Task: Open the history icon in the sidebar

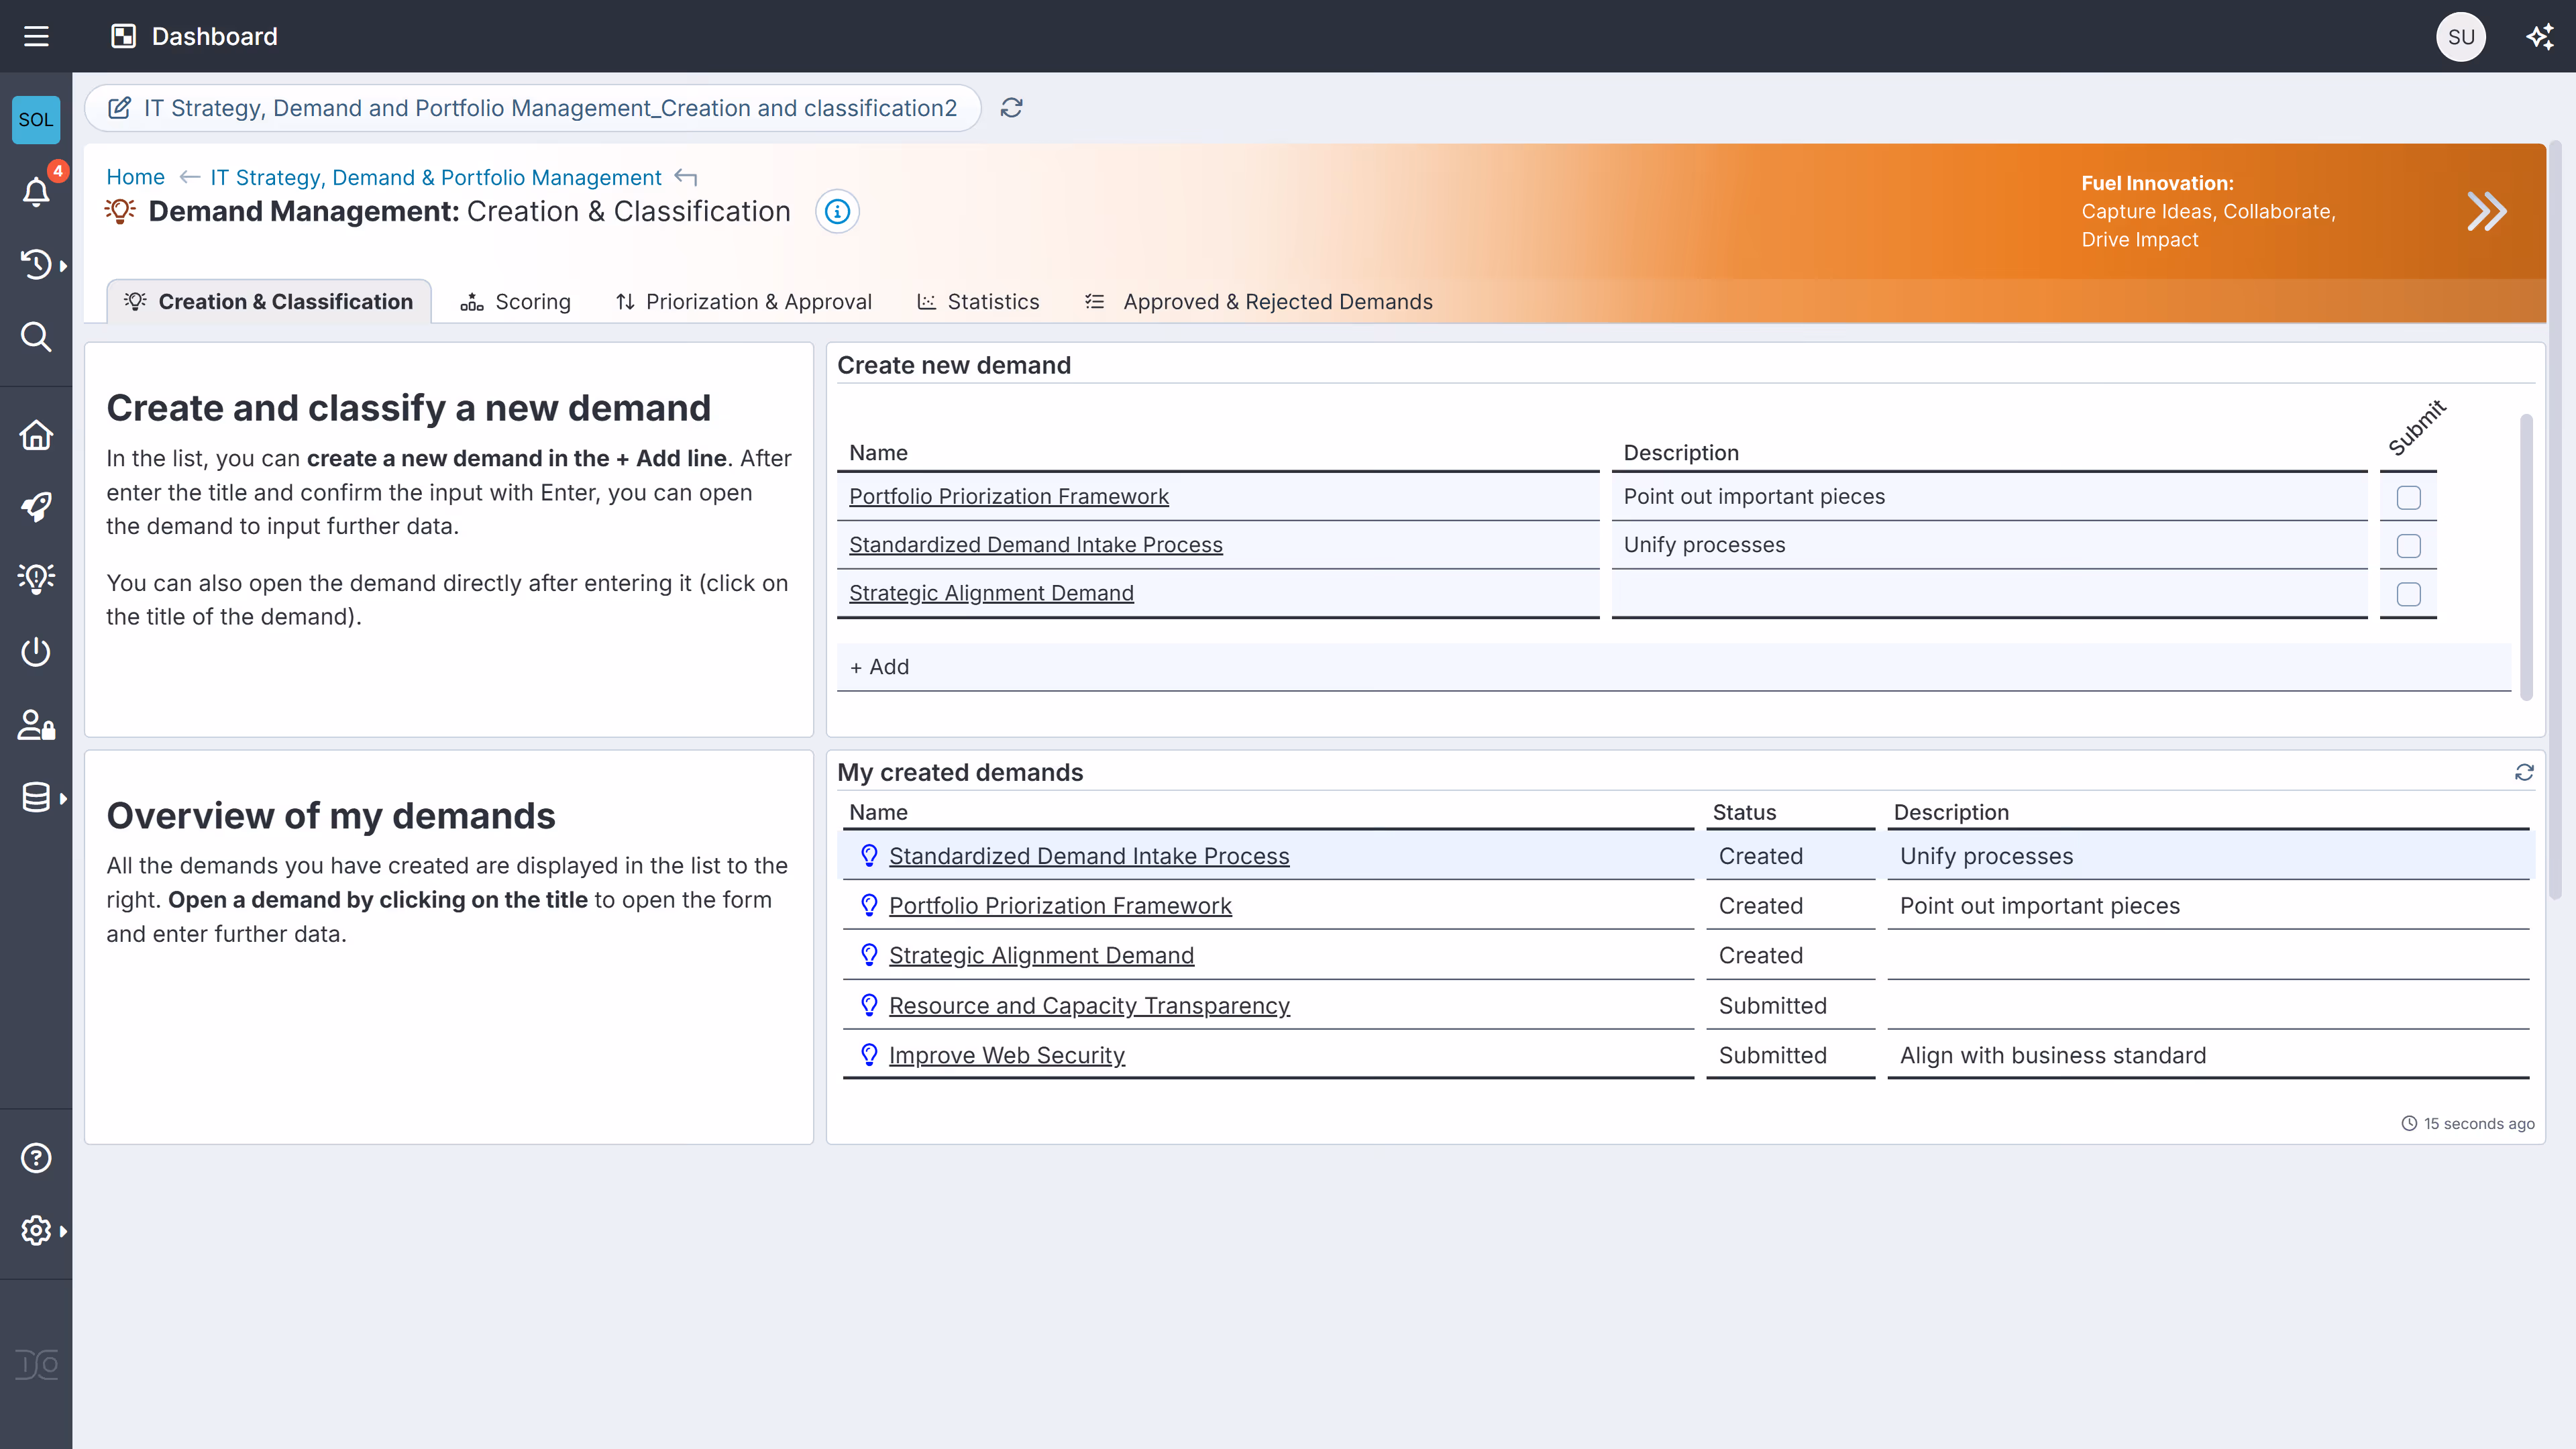Action: click(x=36, y=264)
